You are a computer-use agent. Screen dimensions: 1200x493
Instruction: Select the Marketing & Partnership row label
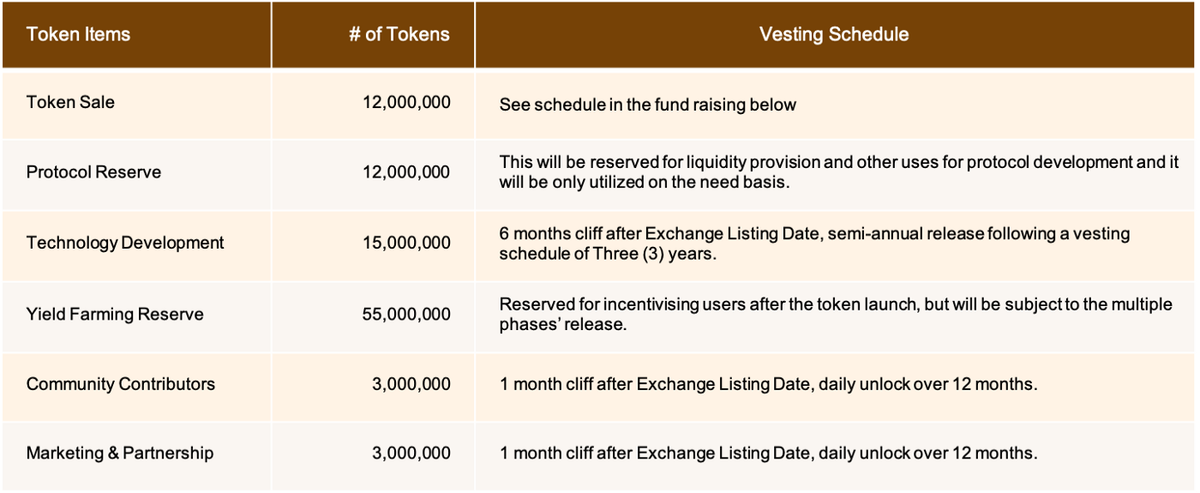(x=120, y=453)
